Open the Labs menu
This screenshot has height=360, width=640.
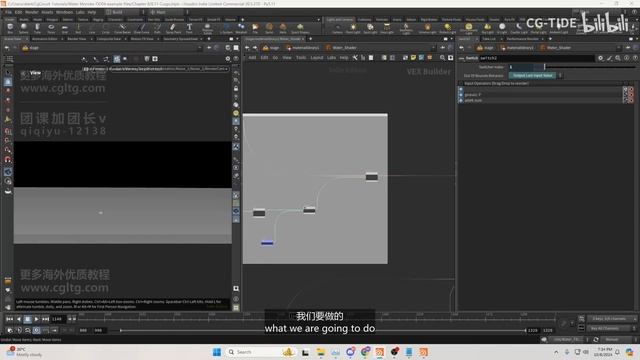click(x=80, y=12)
